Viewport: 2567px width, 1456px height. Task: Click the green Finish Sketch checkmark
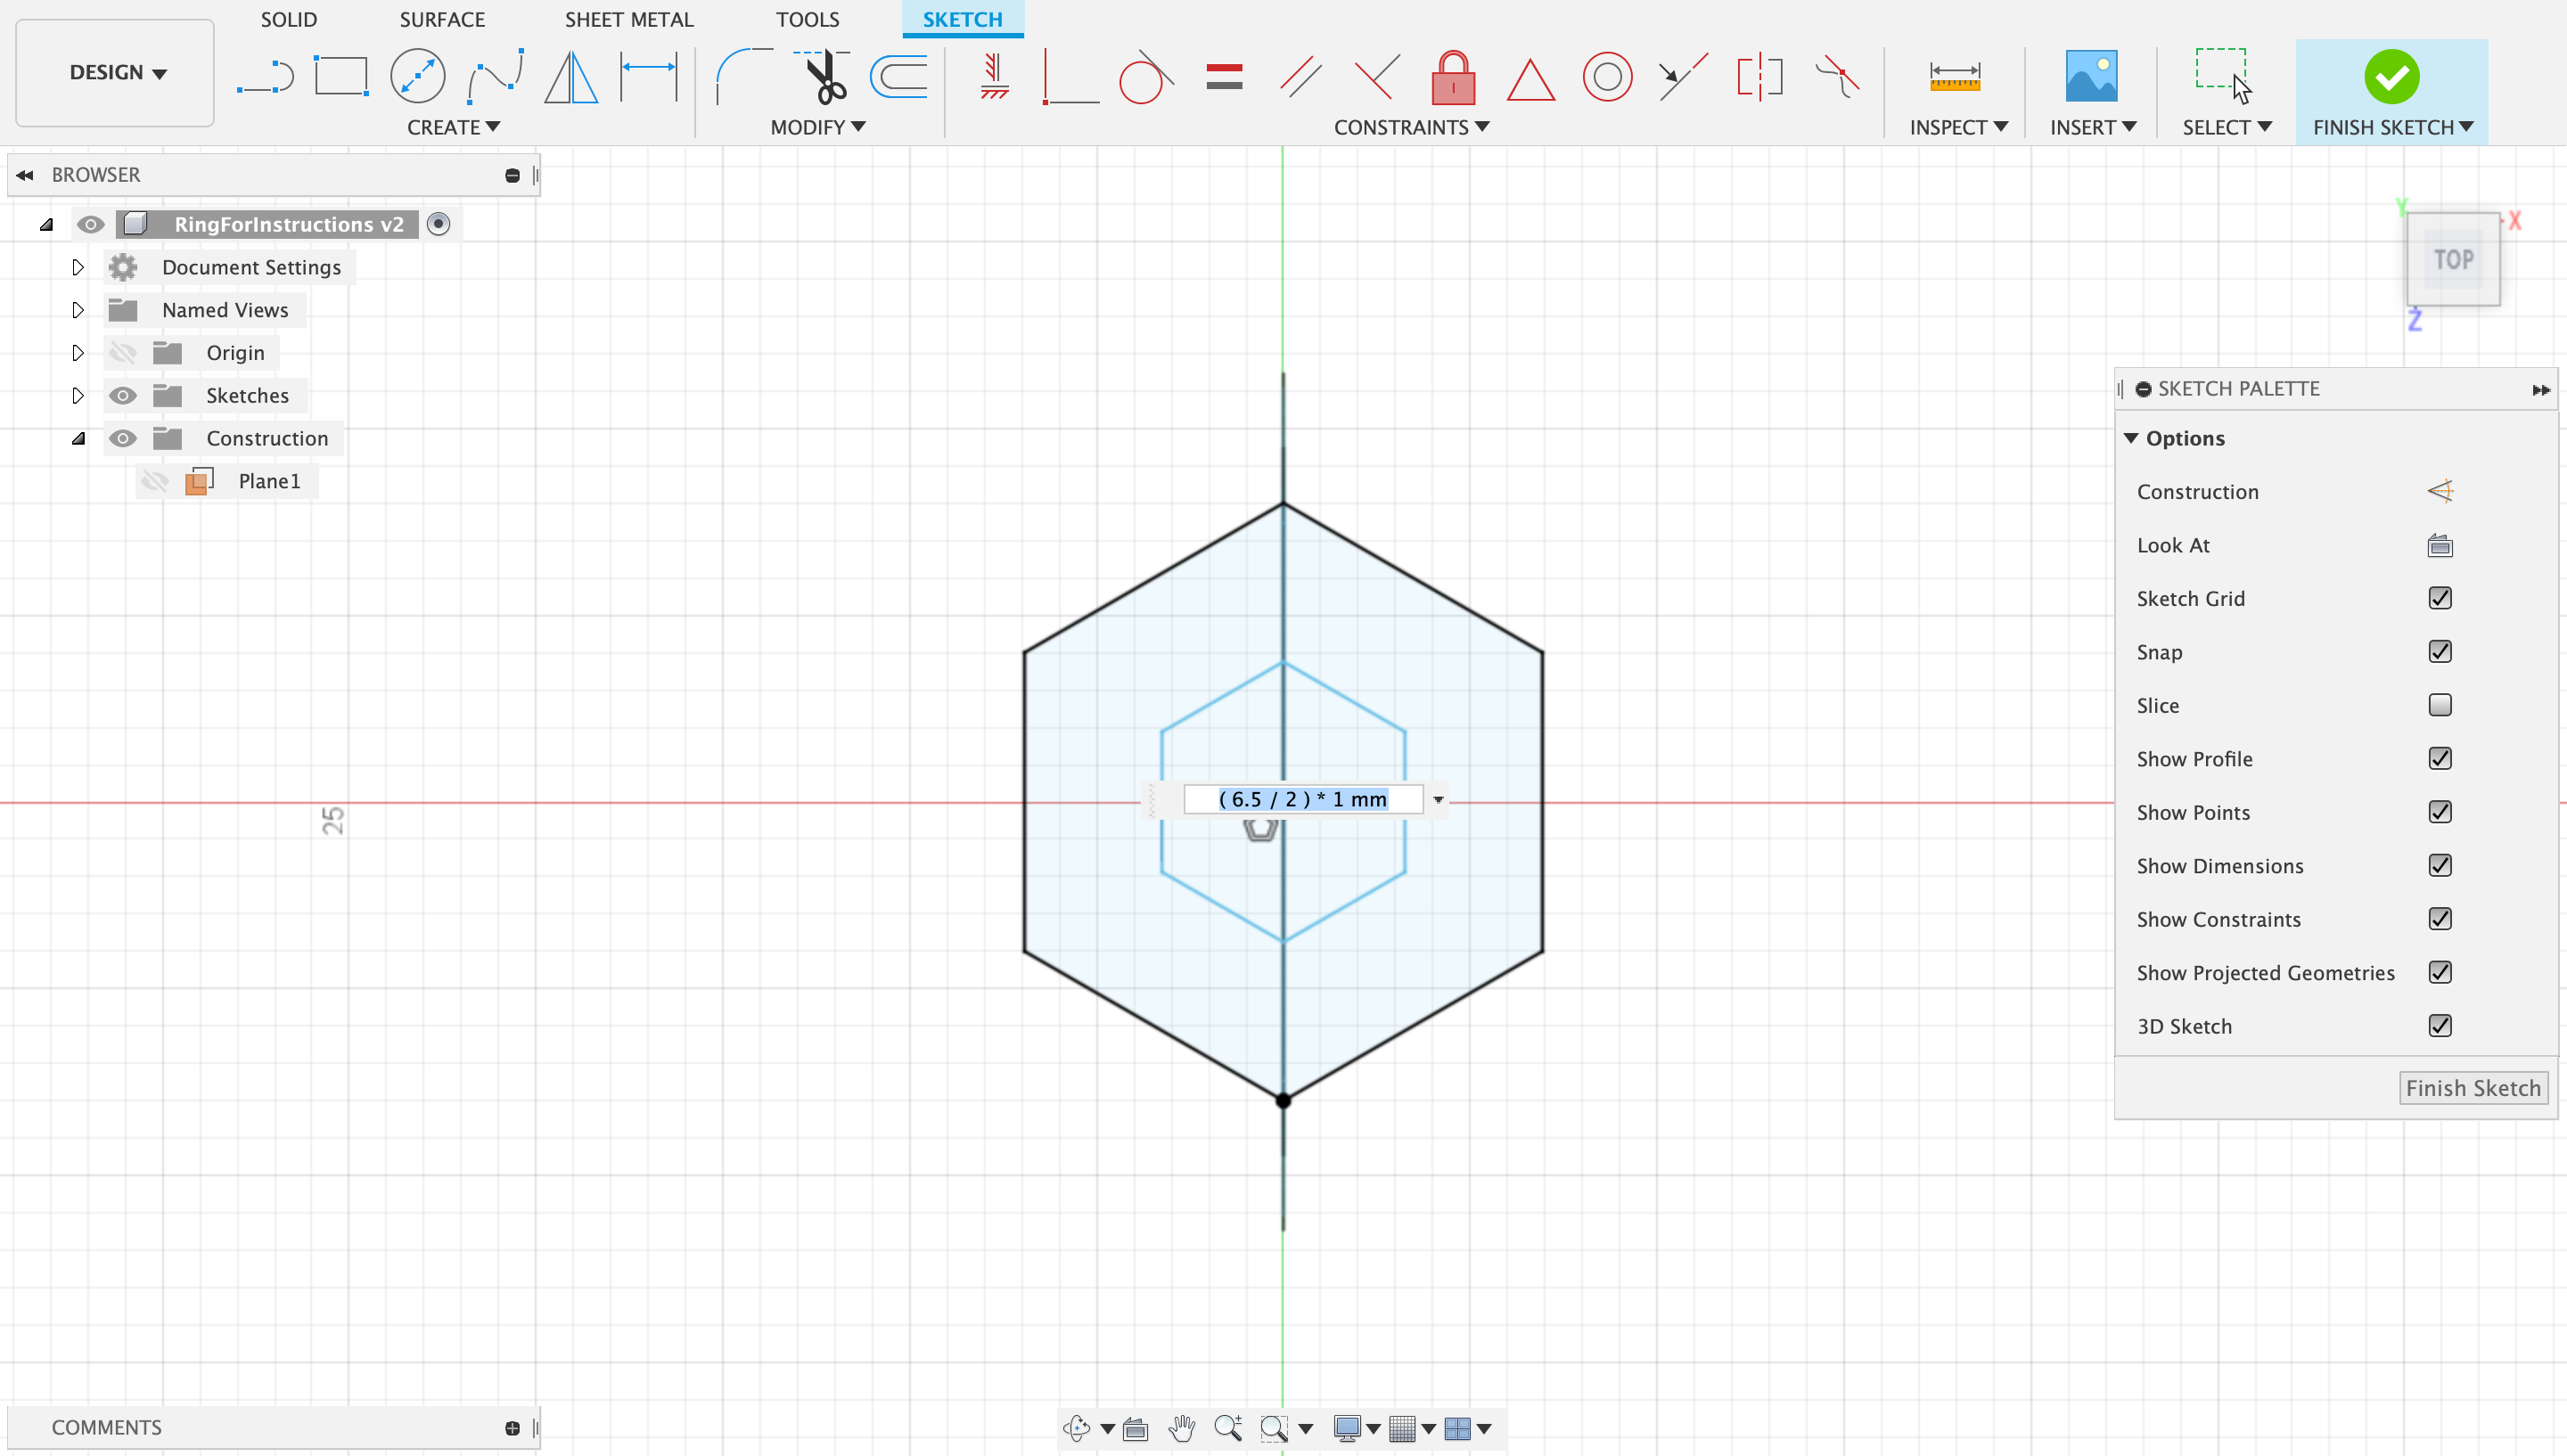(2391, 77)
